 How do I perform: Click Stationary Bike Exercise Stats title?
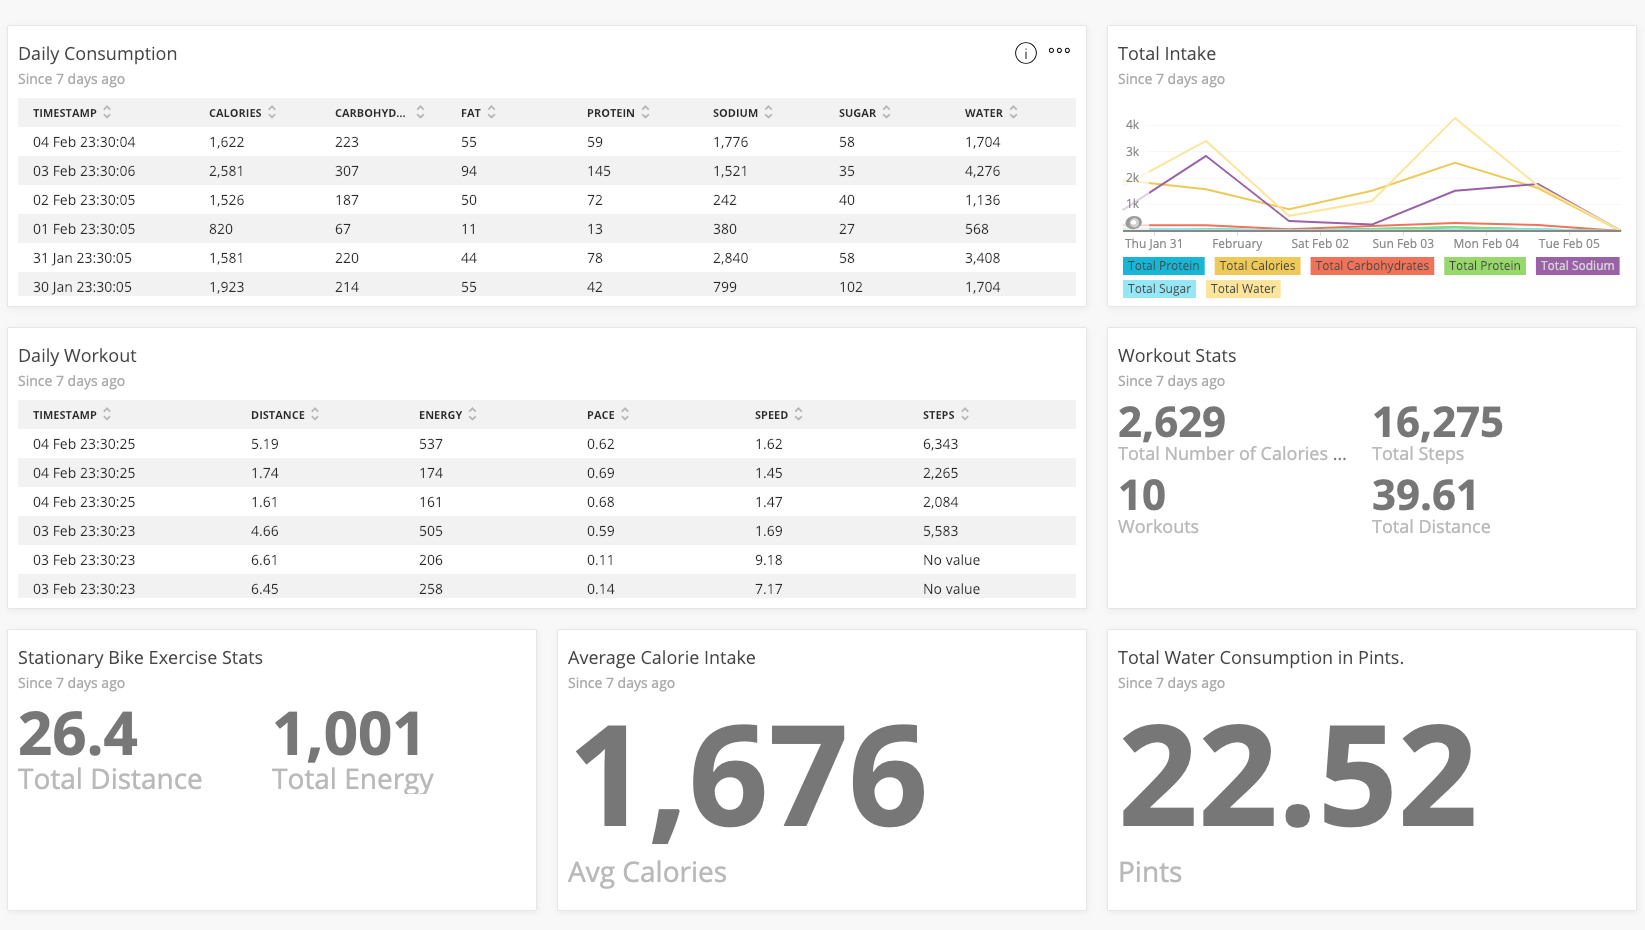tap(140, 658)
